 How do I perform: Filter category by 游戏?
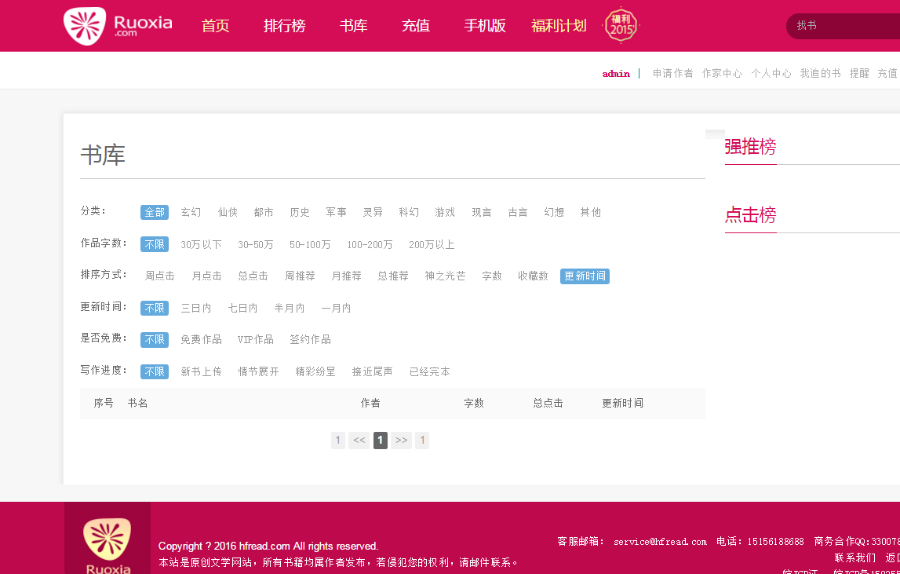[445, 212]
